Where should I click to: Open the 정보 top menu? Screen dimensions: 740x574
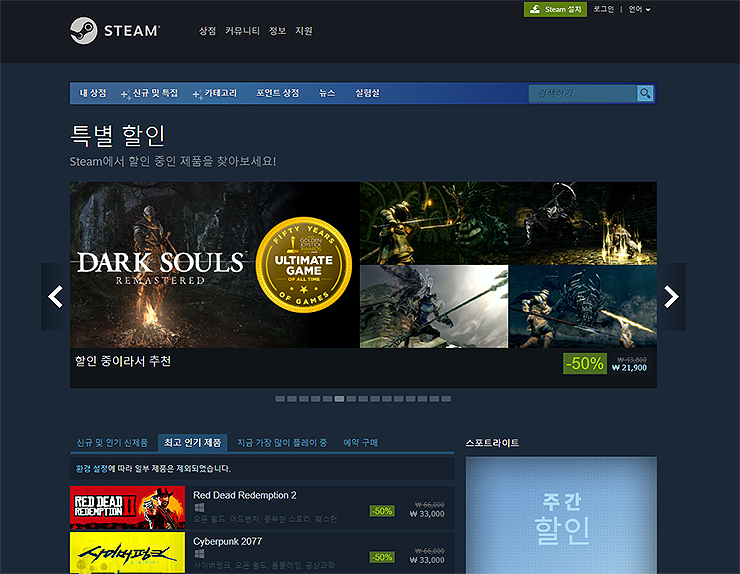(278, 31)
